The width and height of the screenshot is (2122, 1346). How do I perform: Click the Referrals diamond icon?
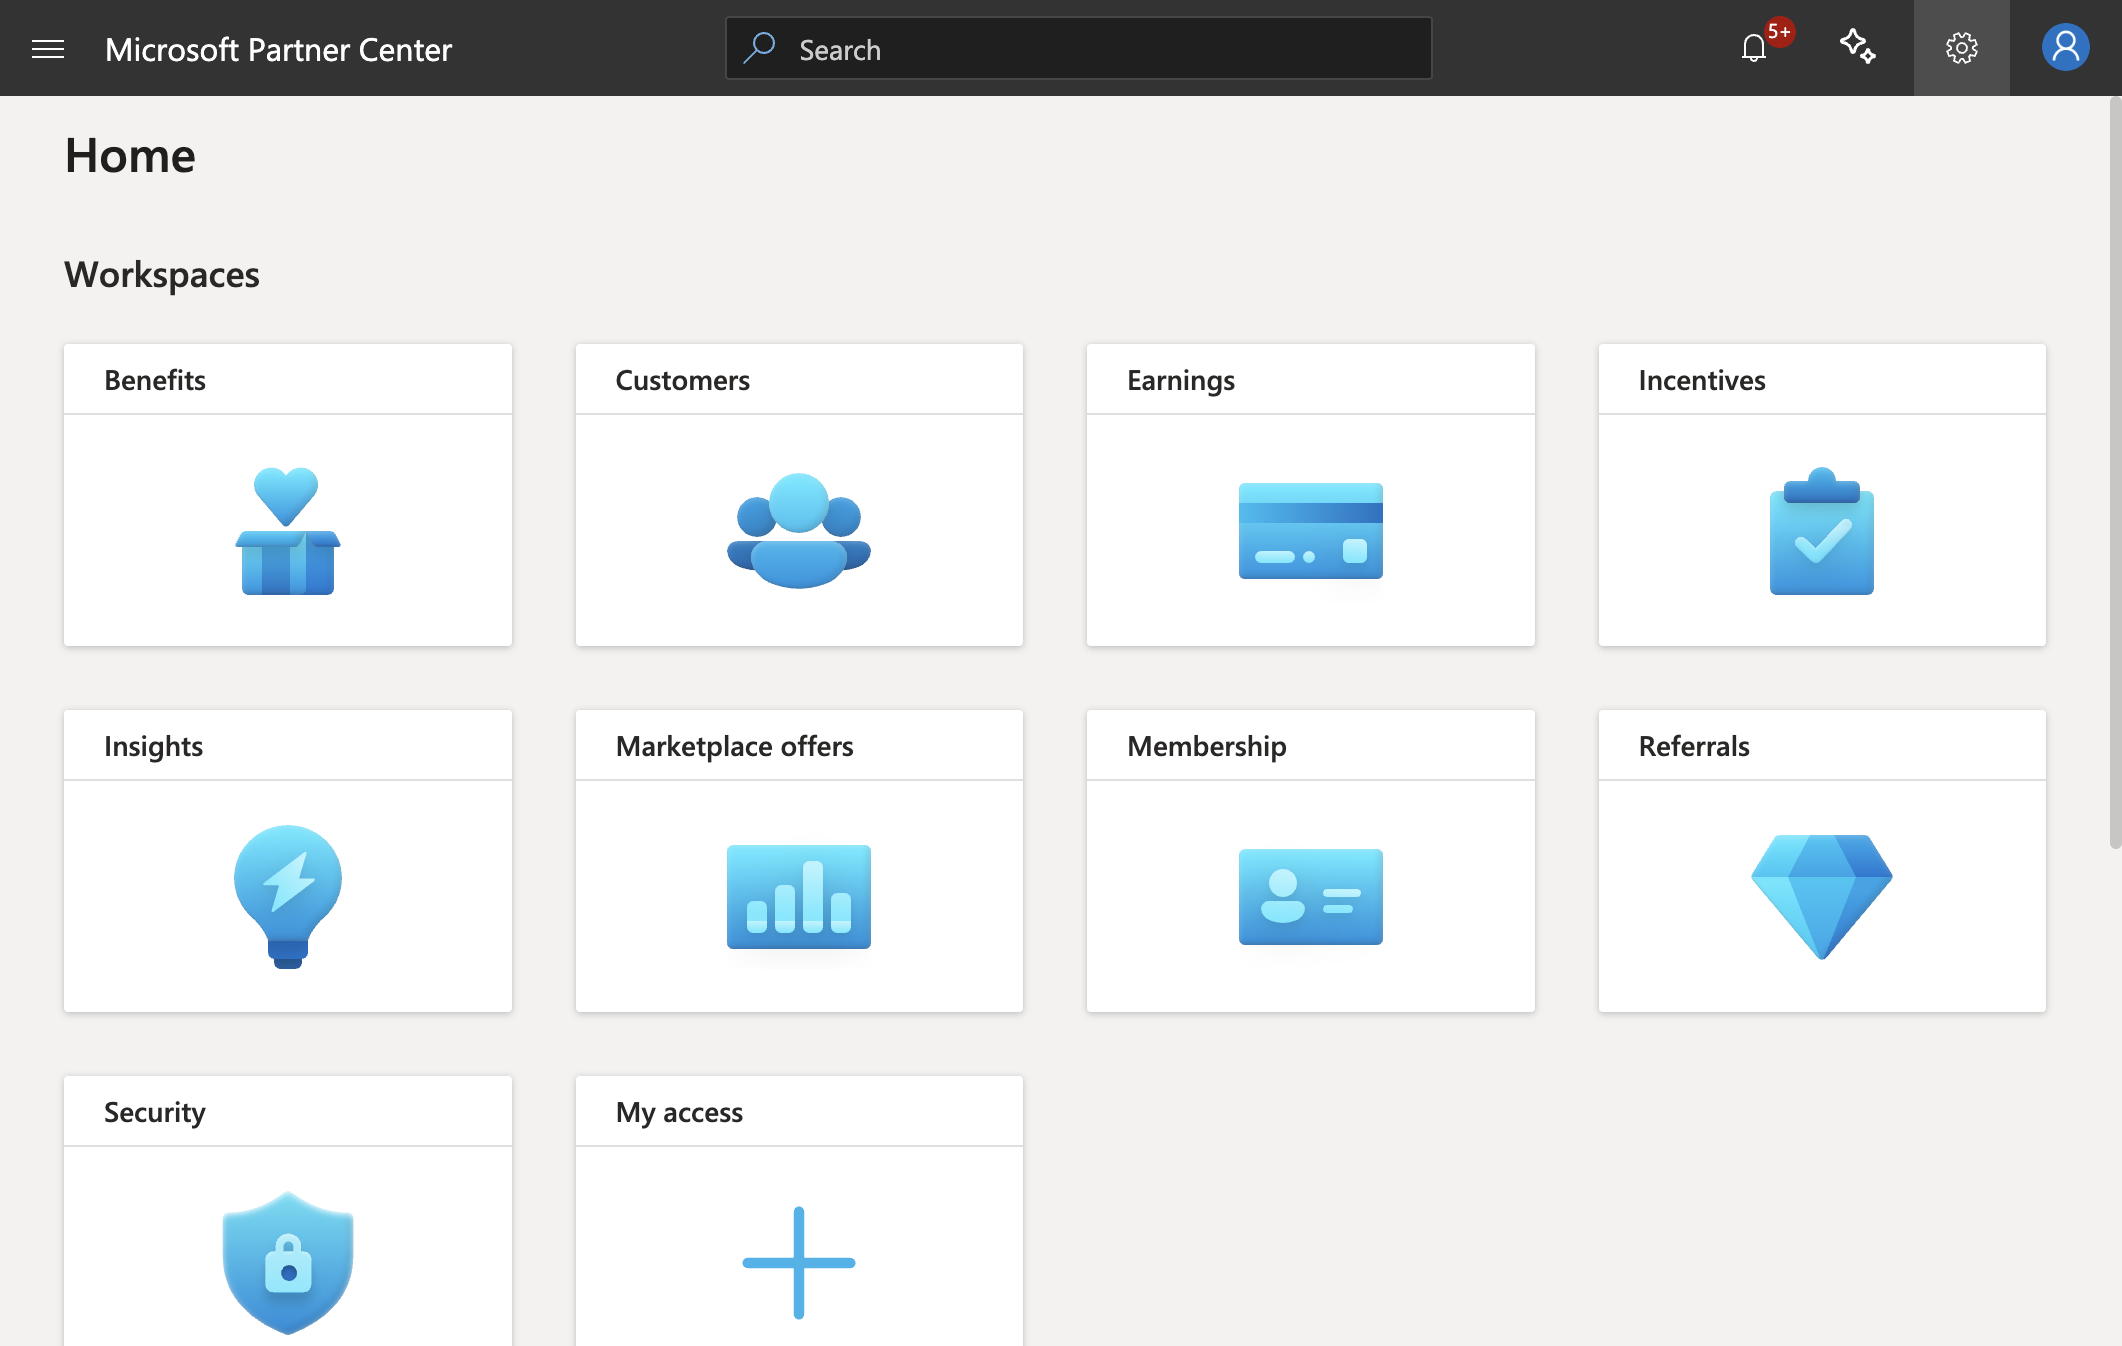click(x=1822, y=897)
